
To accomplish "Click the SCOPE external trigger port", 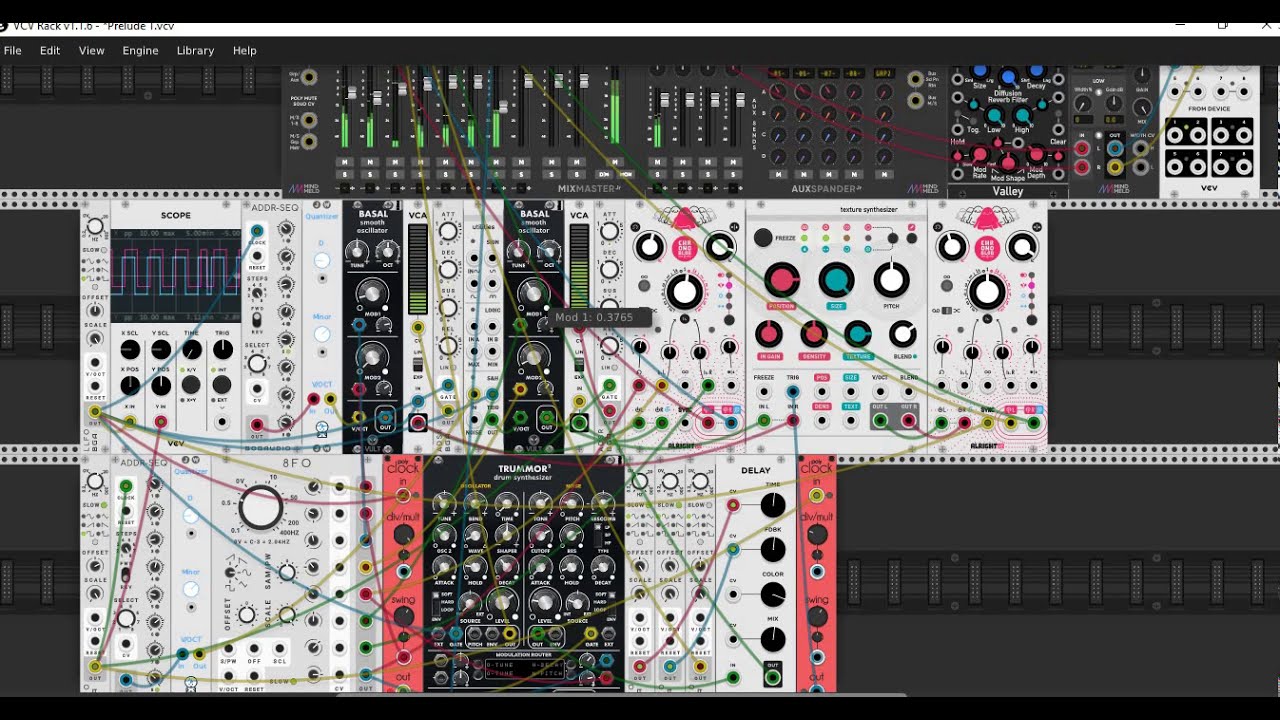I will click(223, 423).
